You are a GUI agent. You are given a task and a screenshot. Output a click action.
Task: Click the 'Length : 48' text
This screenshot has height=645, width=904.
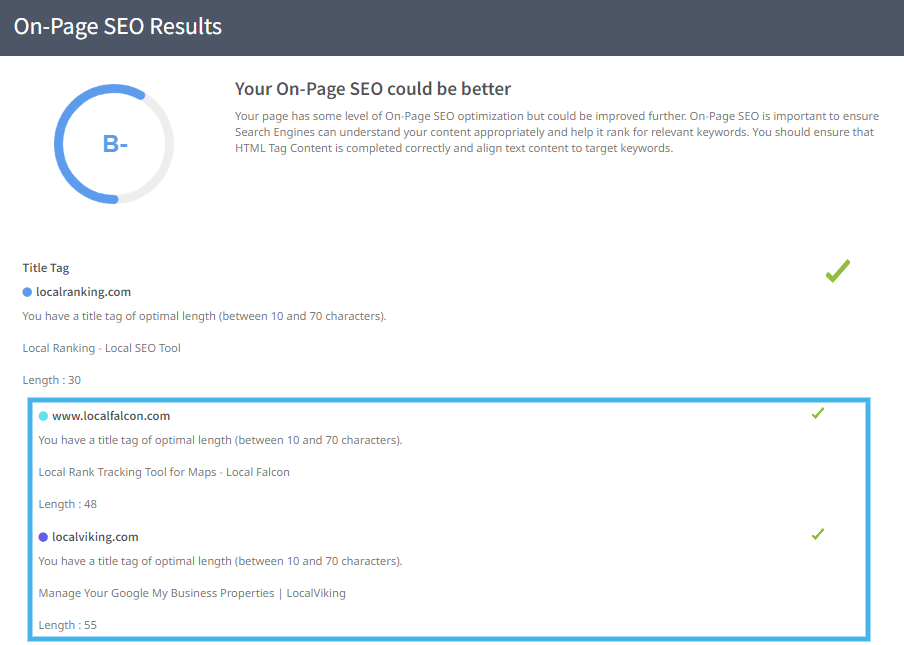pos(68,504)
